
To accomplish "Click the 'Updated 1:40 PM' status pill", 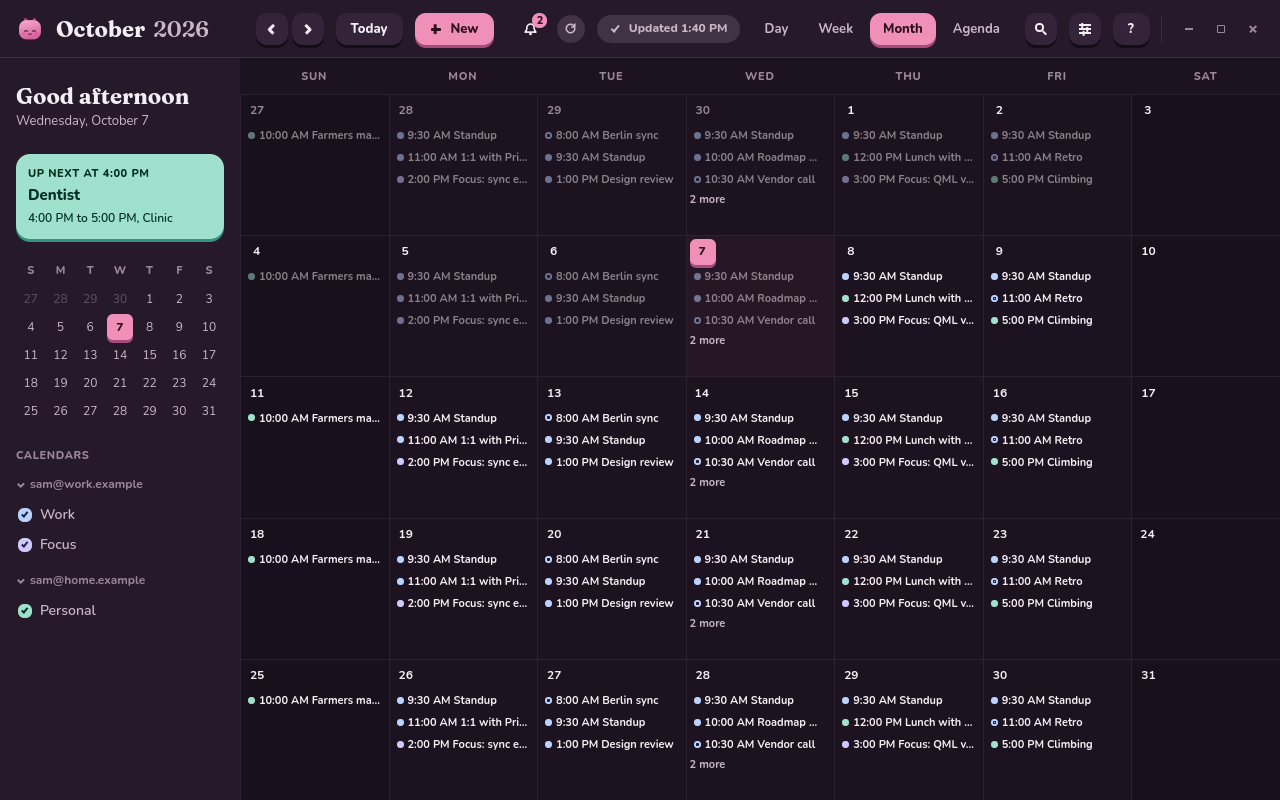I will (x=668, y=29).
